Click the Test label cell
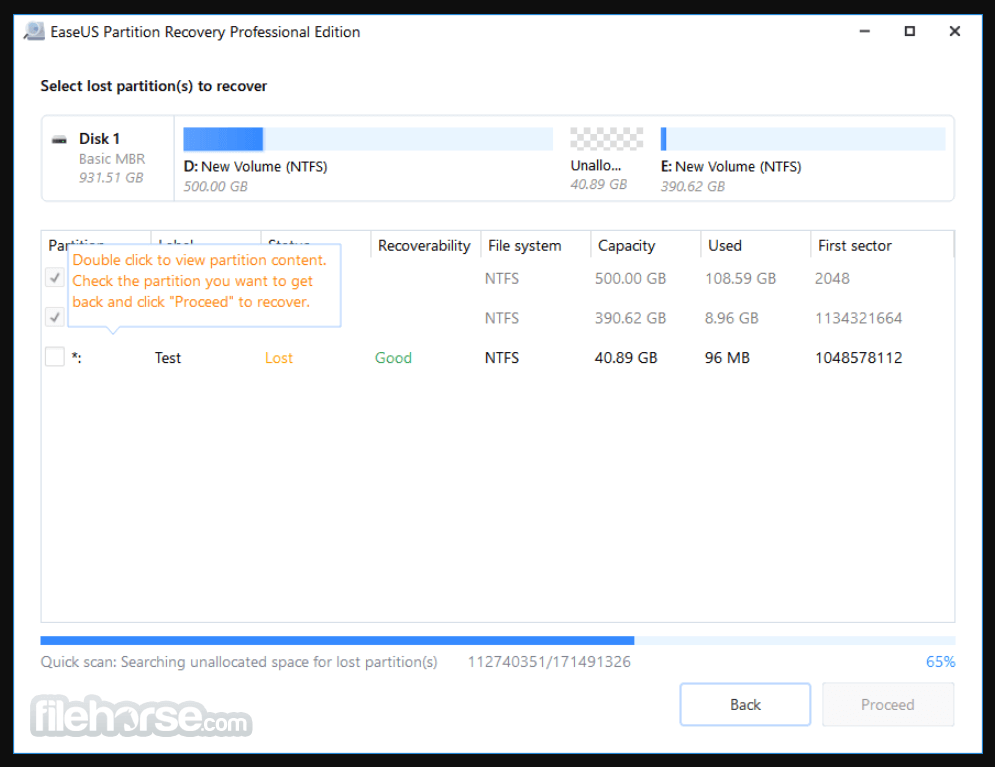This screenshot has width=995, height=767. point(168,358)
